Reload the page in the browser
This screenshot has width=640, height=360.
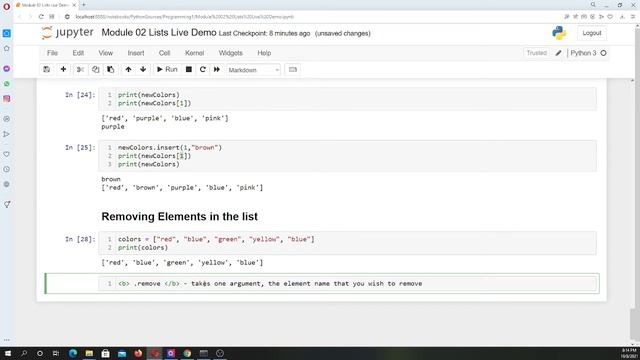(x=41, y=17)
